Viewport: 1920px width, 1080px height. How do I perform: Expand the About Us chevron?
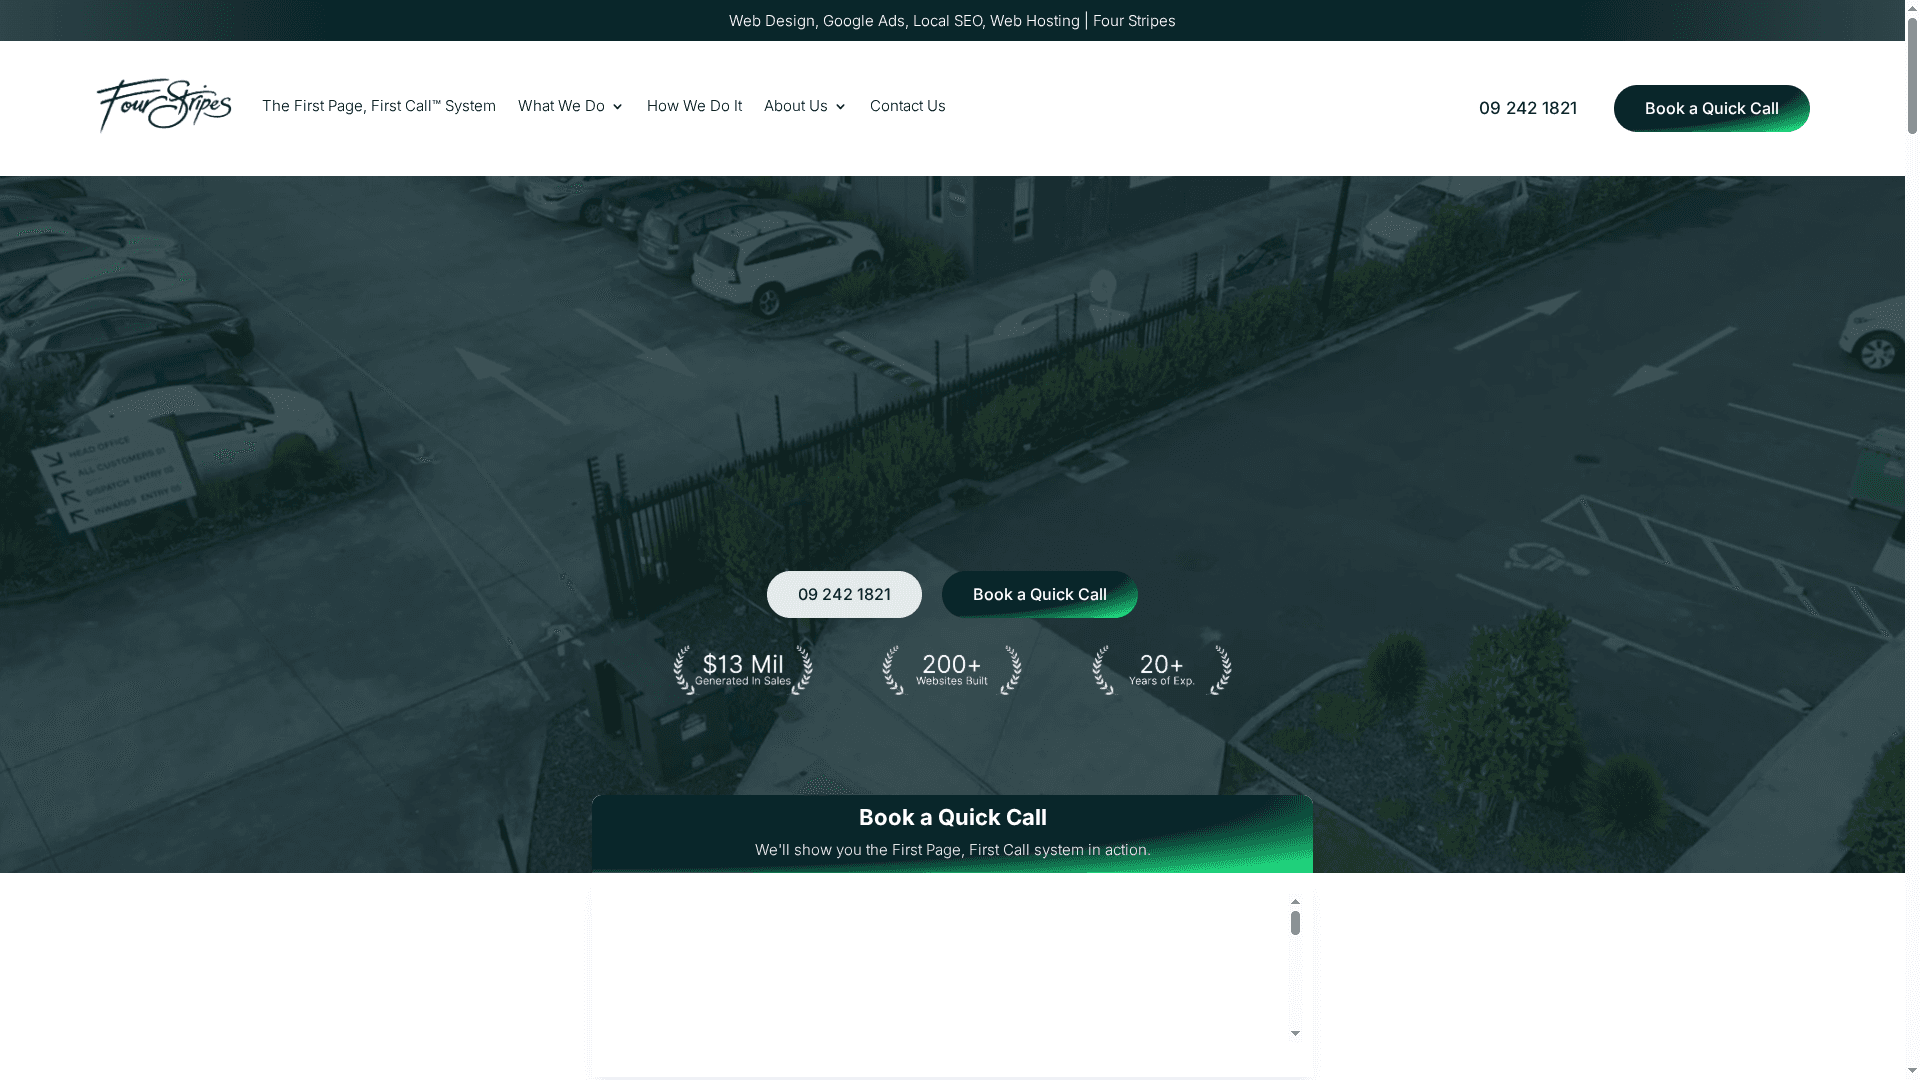pos(840,107)
